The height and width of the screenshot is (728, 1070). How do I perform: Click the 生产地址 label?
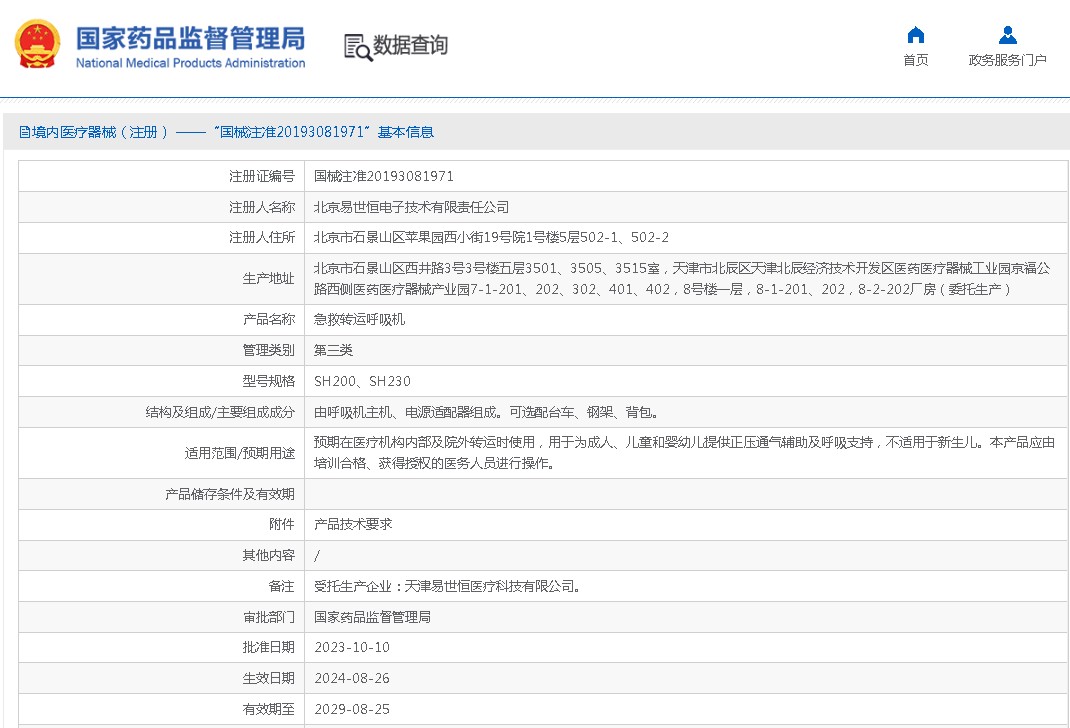(x=269, y=278)
